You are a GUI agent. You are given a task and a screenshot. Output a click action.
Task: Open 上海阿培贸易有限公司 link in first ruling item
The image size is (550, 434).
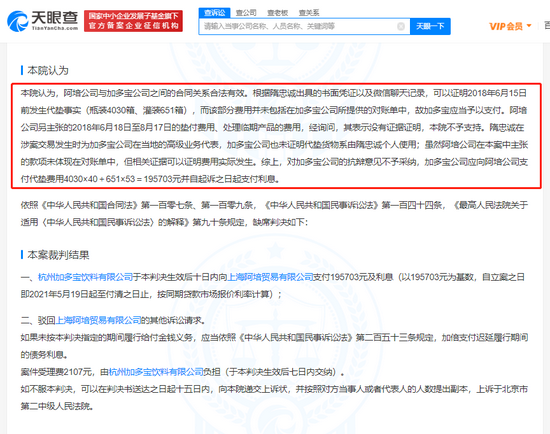coord(270,277)
